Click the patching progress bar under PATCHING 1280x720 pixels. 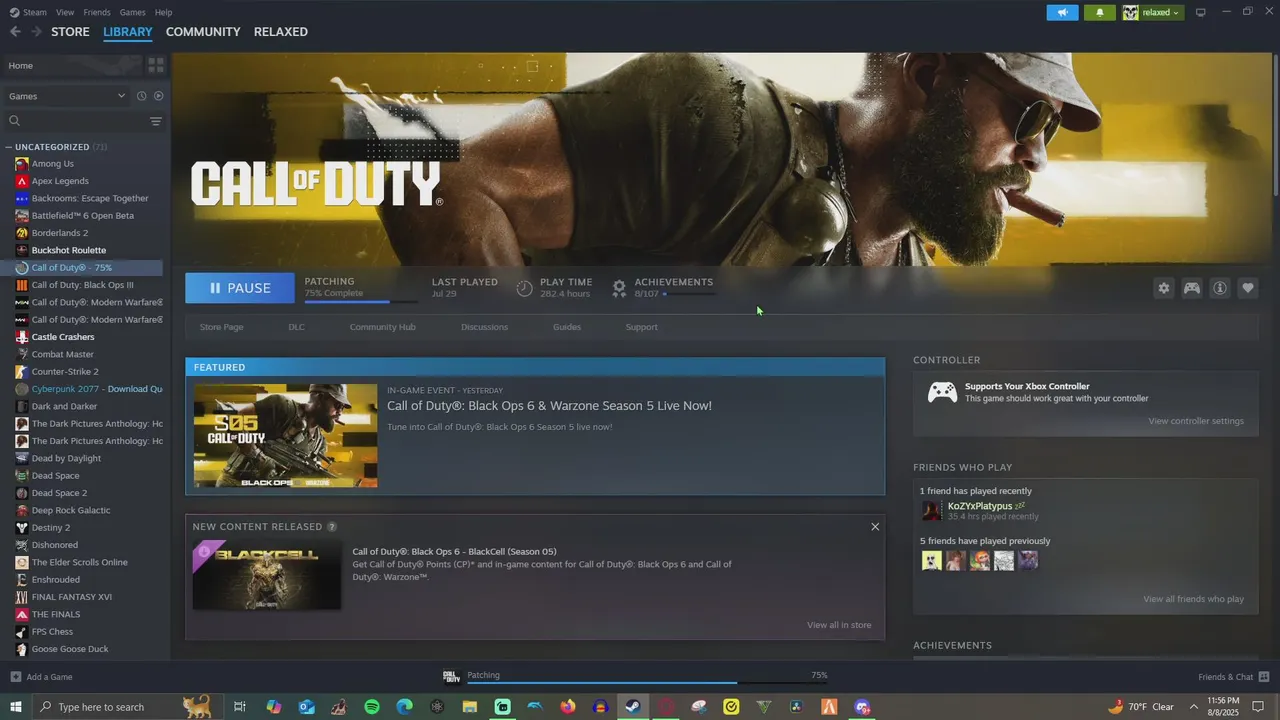(361, 301)
